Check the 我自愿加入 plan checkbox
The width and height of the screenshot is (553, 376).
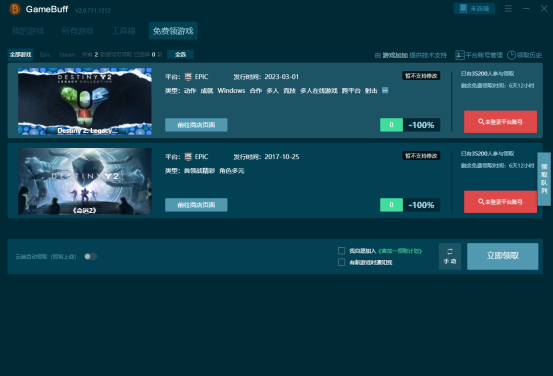pyautogui.click(x=341, y=251)
